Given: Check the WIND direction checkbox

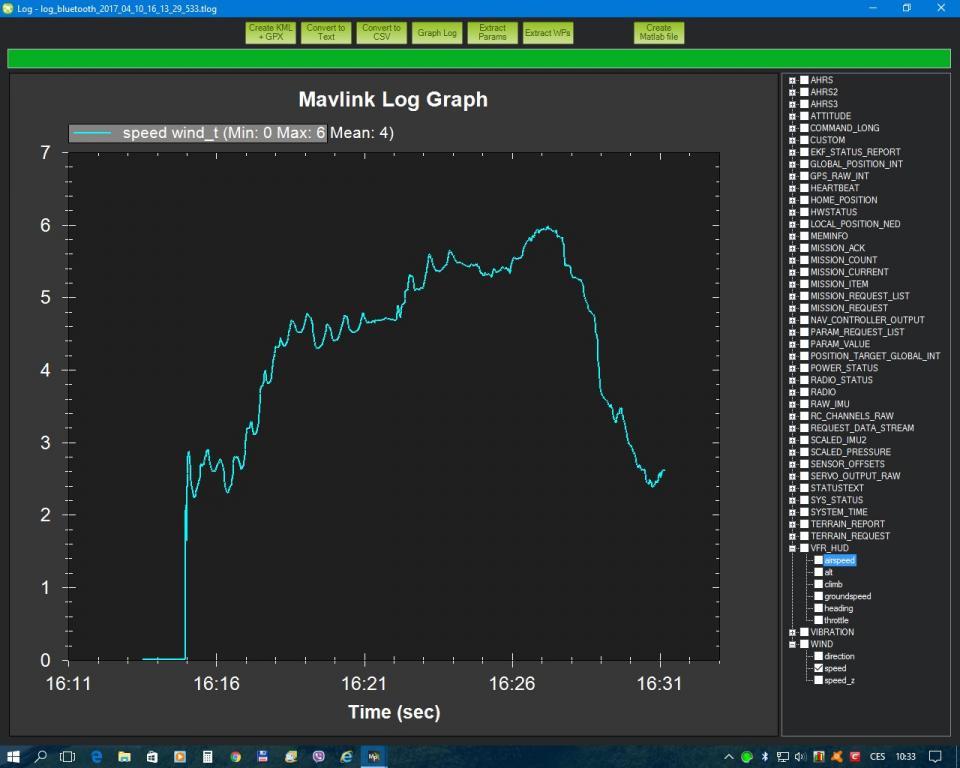Looking at the screenshot, I should [819, 656].
